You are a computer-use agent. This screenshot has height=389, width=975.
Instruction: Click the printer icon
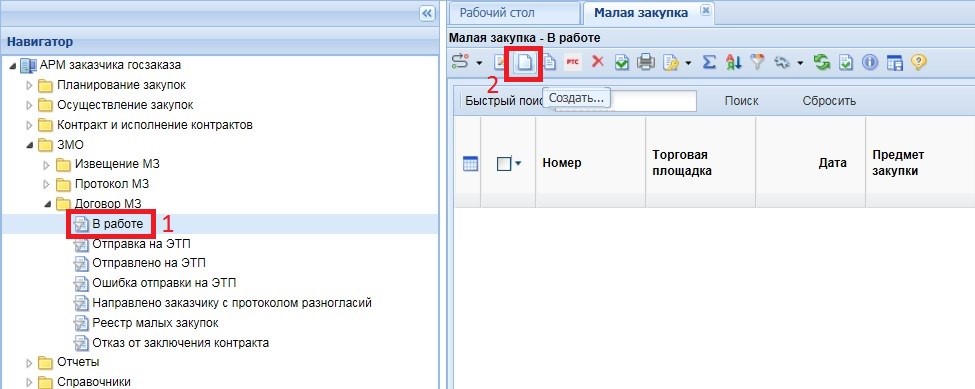coord(647,62)
